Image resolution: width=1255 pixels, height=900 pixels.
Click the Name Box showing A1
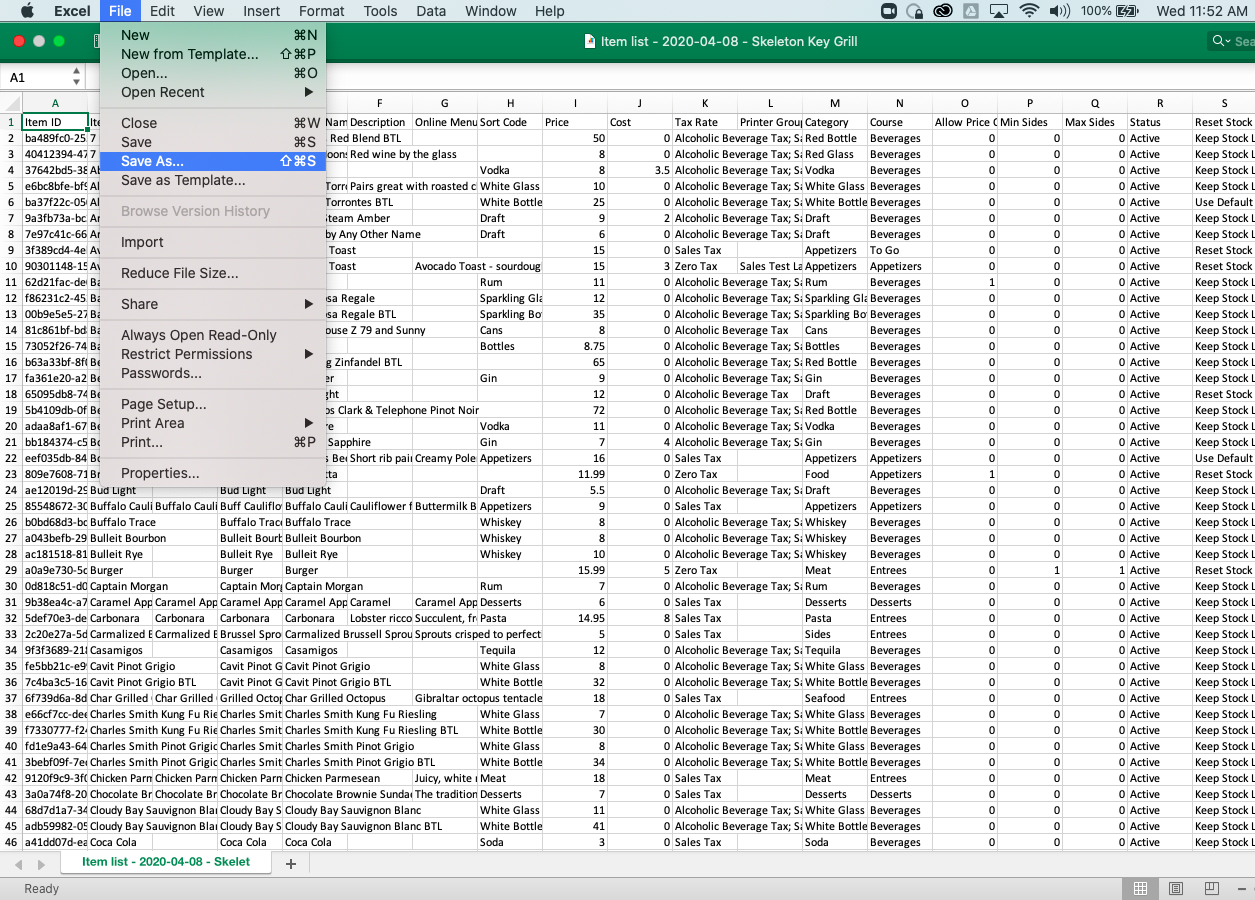pos(37,77)
